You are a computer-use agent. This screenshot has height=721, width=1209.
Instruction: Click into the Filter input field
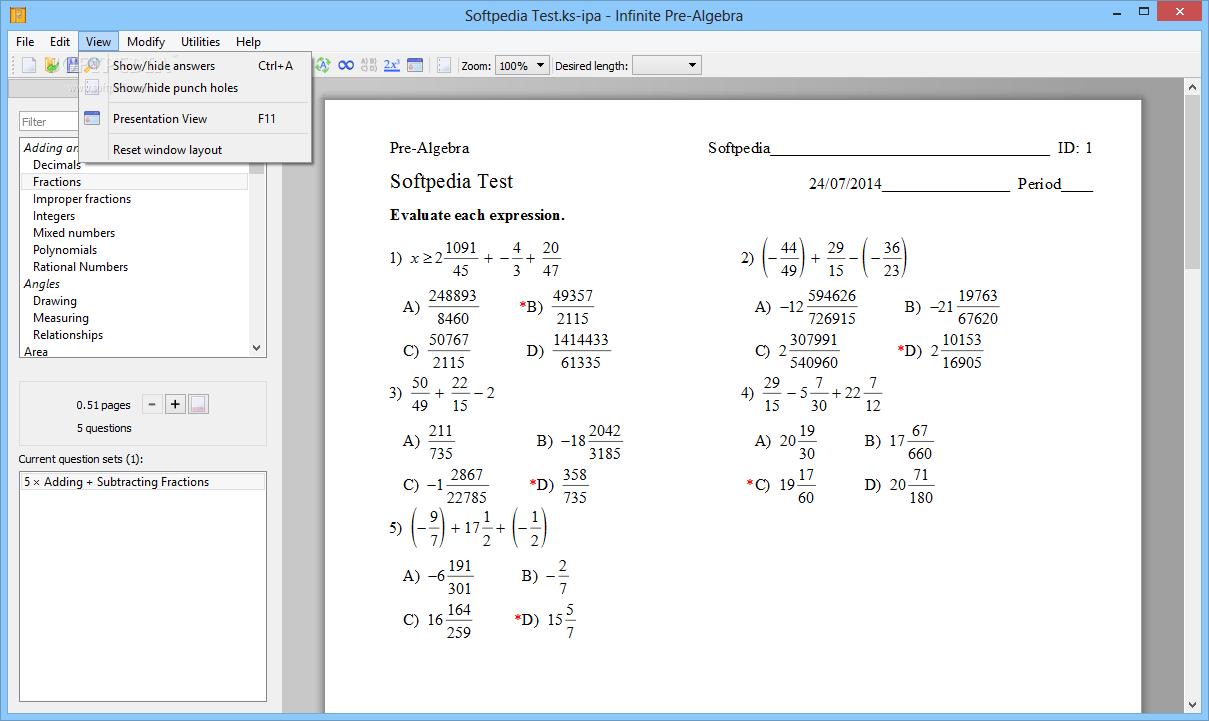click(49, 122)
